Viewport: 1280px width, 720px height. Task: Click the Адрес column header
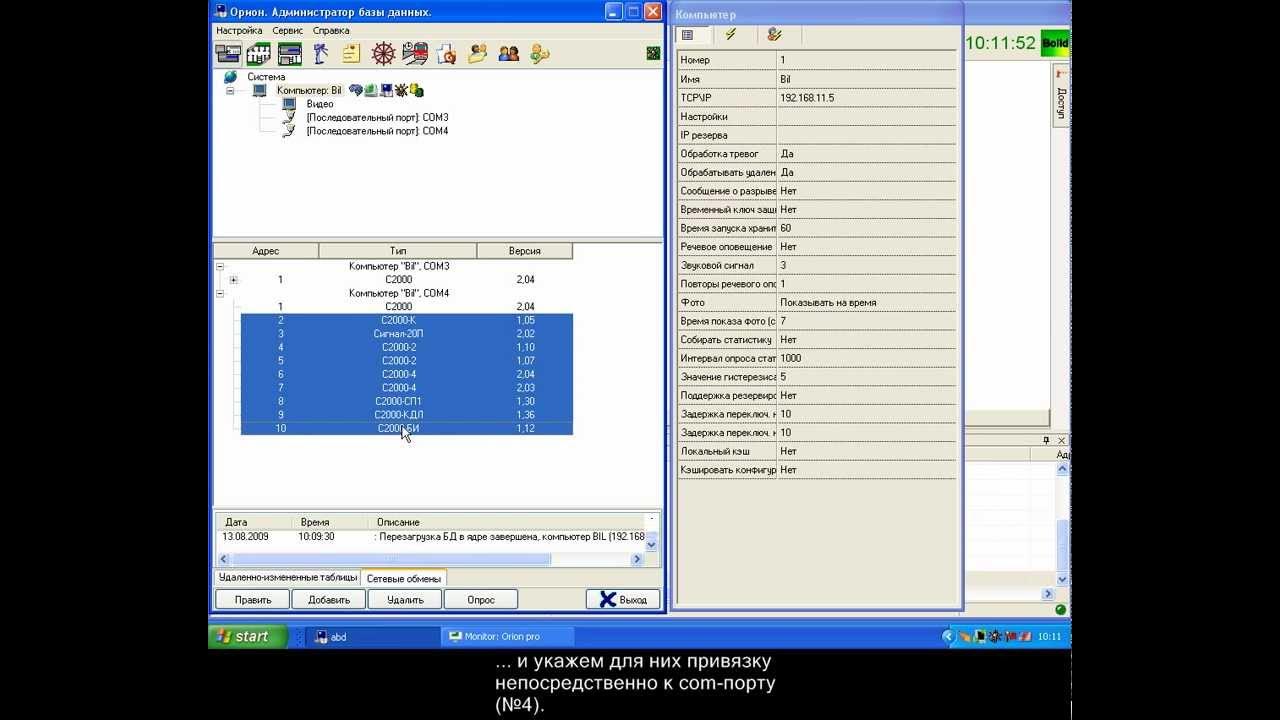266,251
